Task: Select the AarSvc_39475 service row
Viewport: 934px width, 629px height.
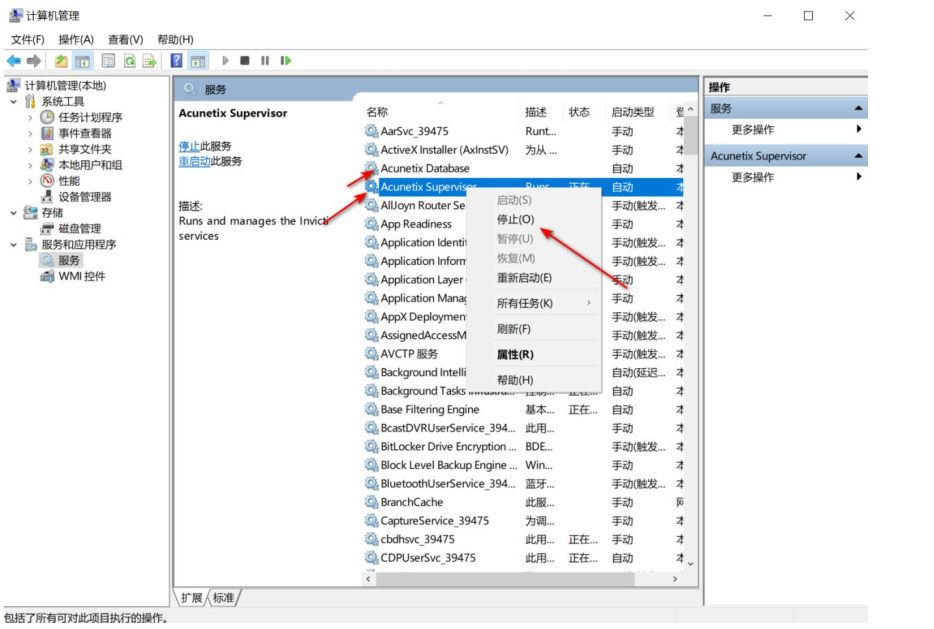Action: pos(523,132)
